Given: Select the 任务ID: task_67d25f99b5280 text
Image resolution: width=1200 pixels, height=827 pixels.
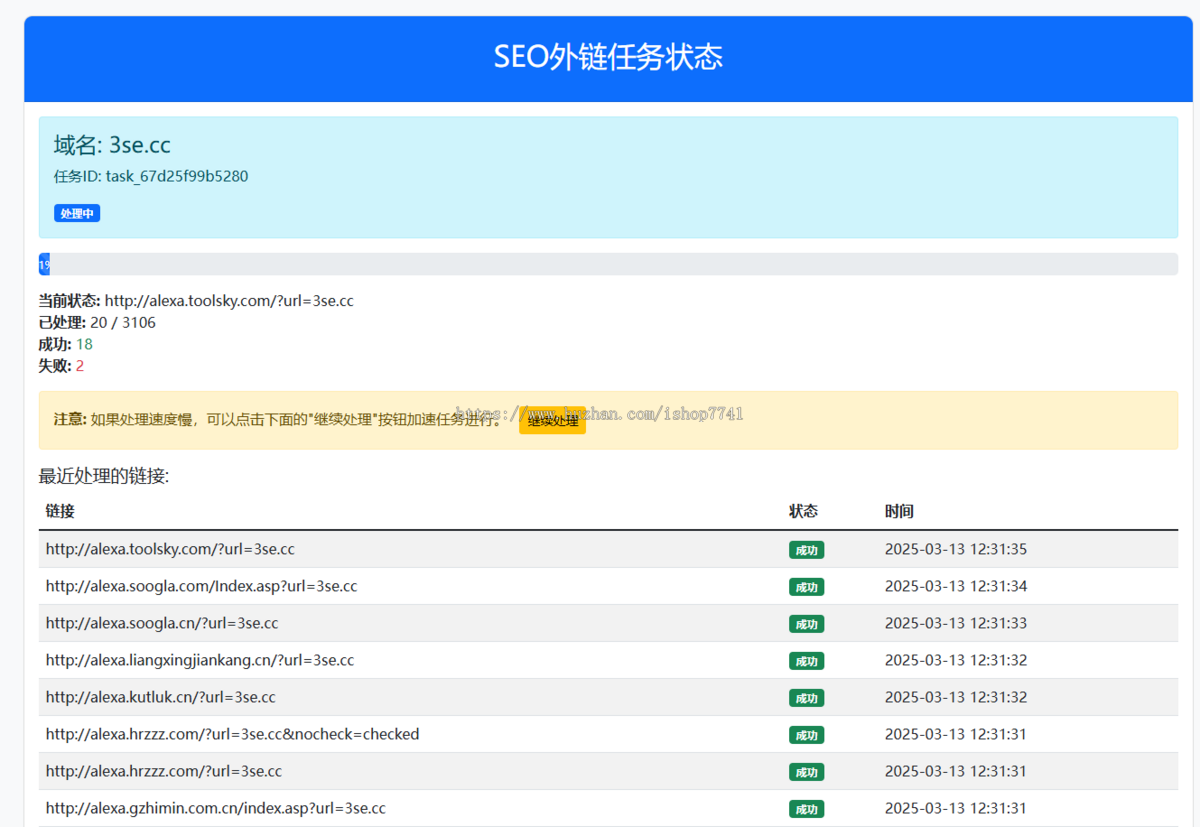Looking at the screenshot, I should click(x=151, y=176).
